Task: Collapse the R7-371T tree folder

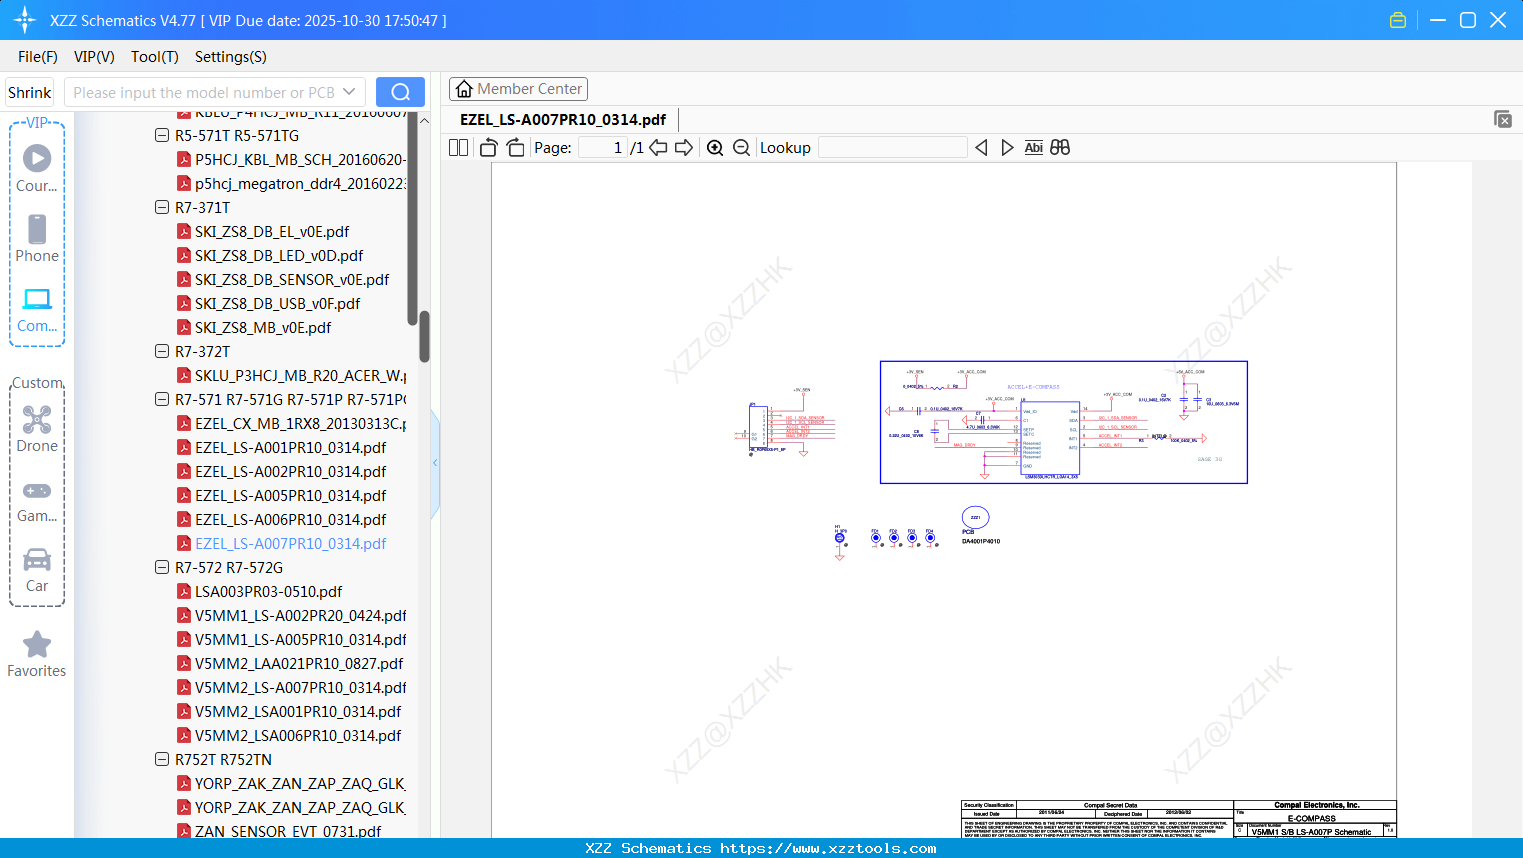Action: 162,207
